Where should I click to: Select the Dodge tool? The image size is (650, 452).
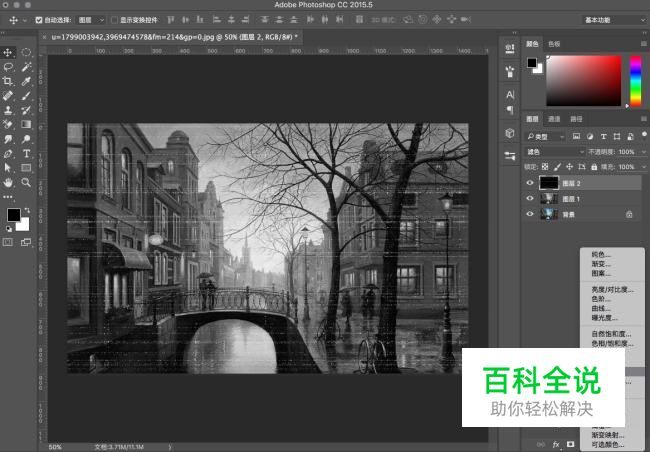click(26, 139)
